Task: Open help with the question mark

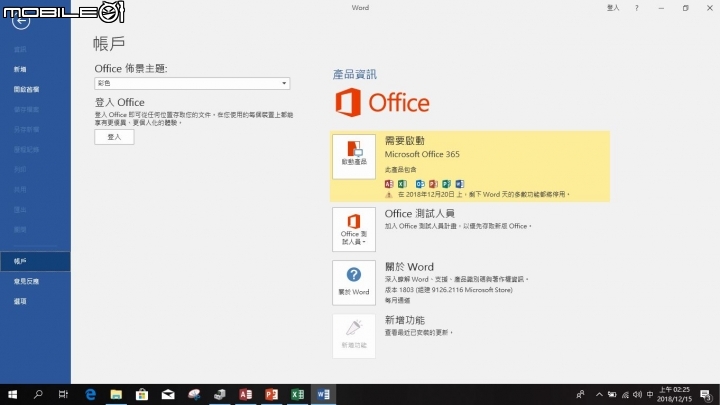Action: (636, 8)
